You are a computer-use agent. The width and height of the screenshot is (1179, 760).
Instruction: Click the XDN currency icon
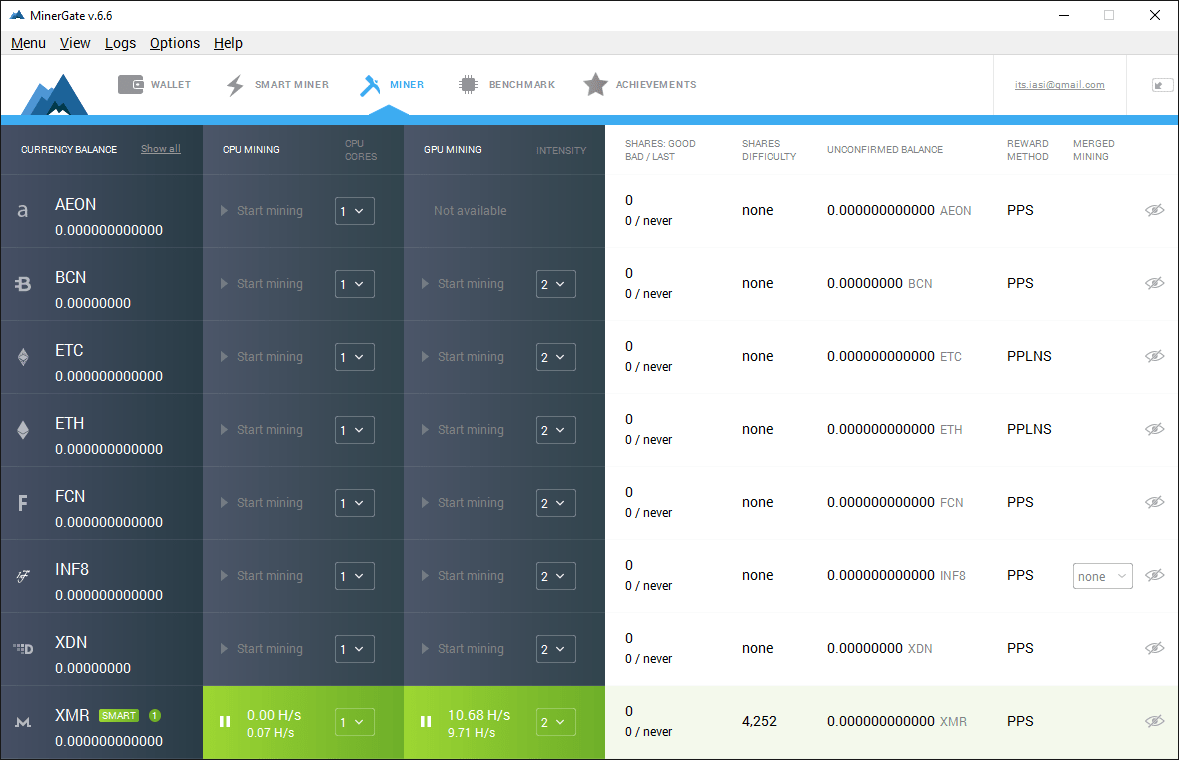point(23,649)
